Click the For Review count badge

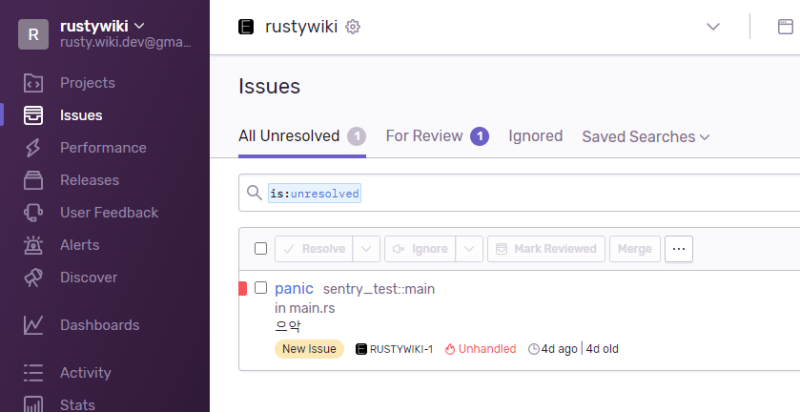click(x=480, y=136)
